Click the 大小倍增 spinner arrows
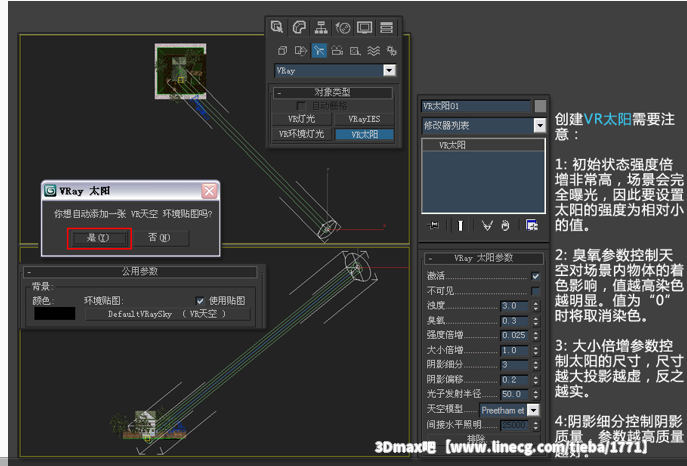687x466 pixels. pyautogui.click(x=535, y=350)
